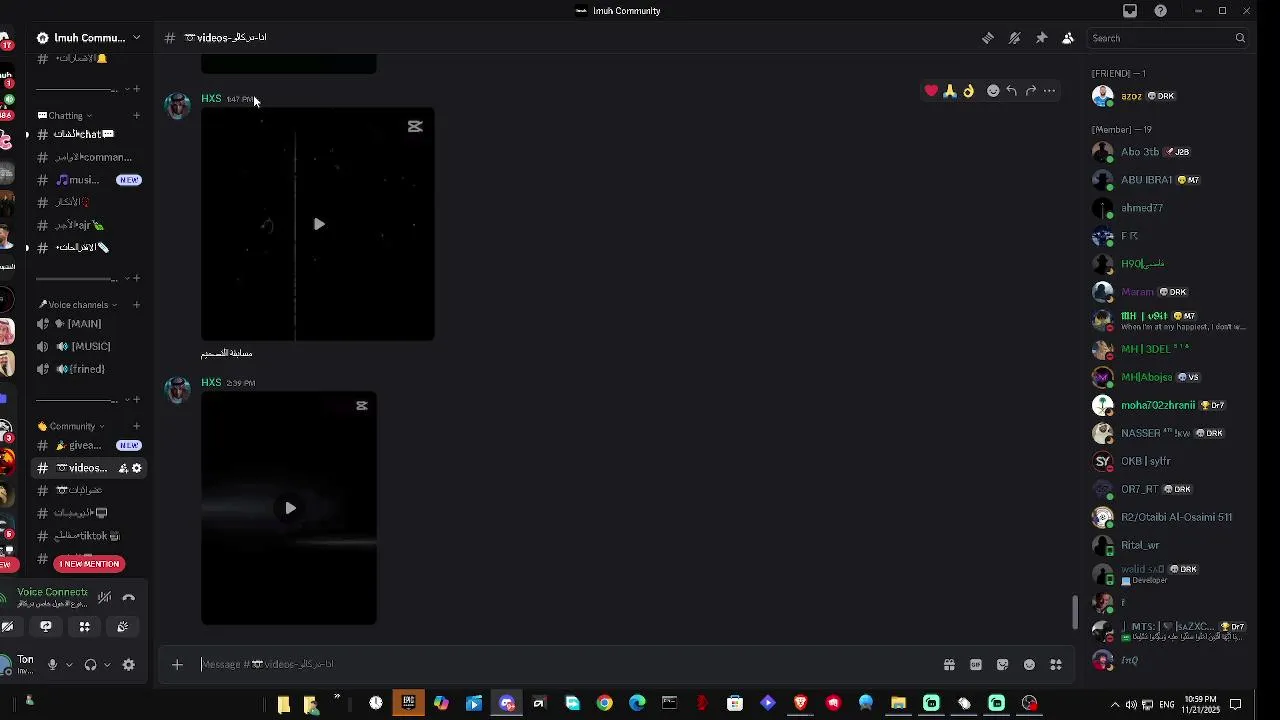The image size is (1280, 720).
Task: Reply to the HXS message
Action: [x=1012, y=91]
